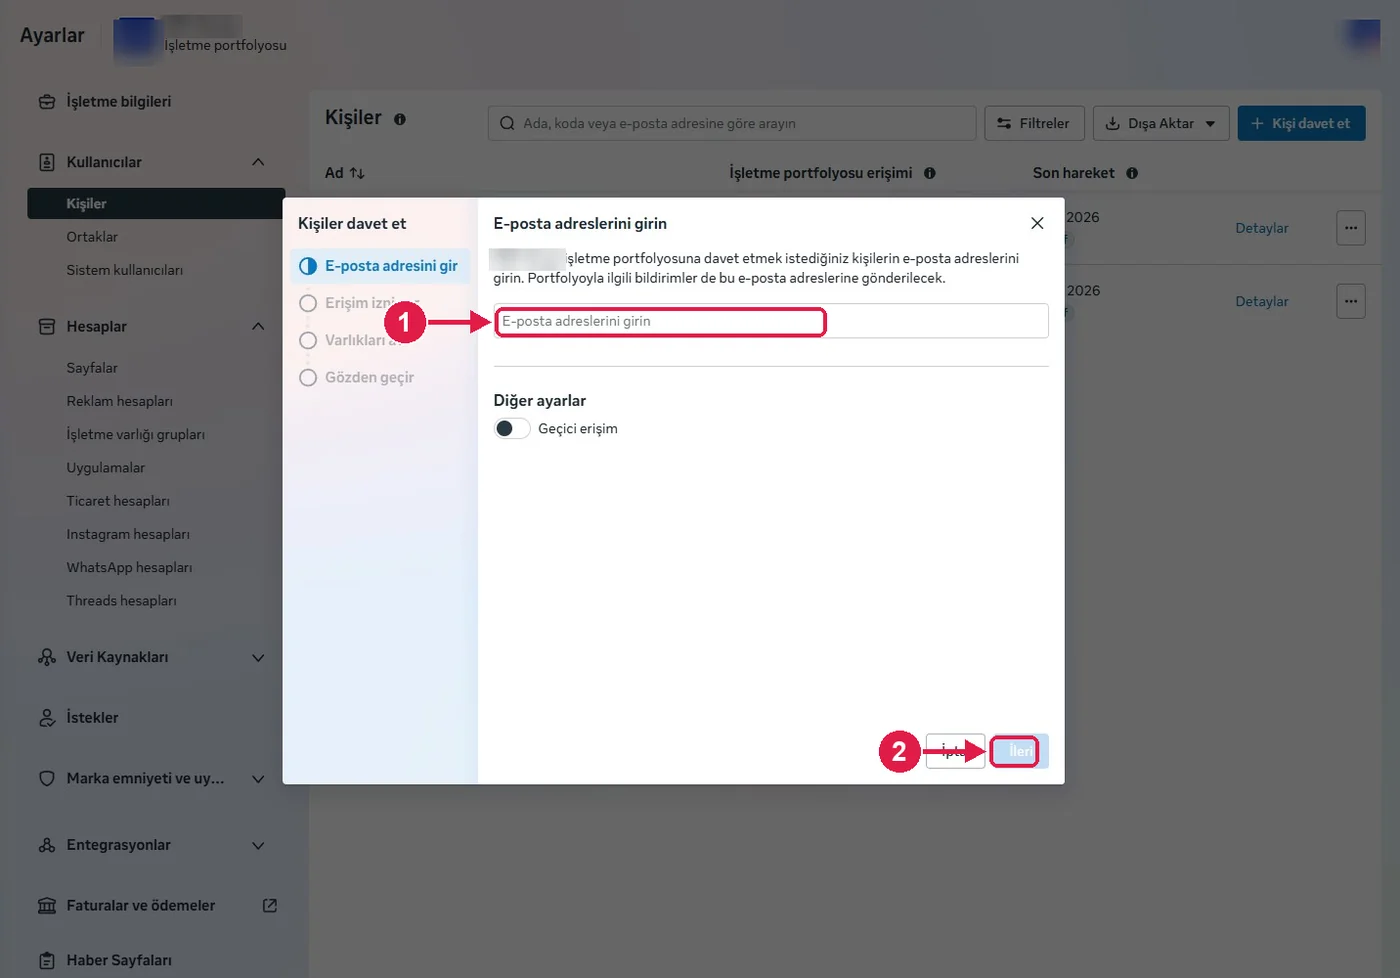
Task: Click the Marka emniyeti shield icon
Action: pyautogui.click(x=47, y=779)
